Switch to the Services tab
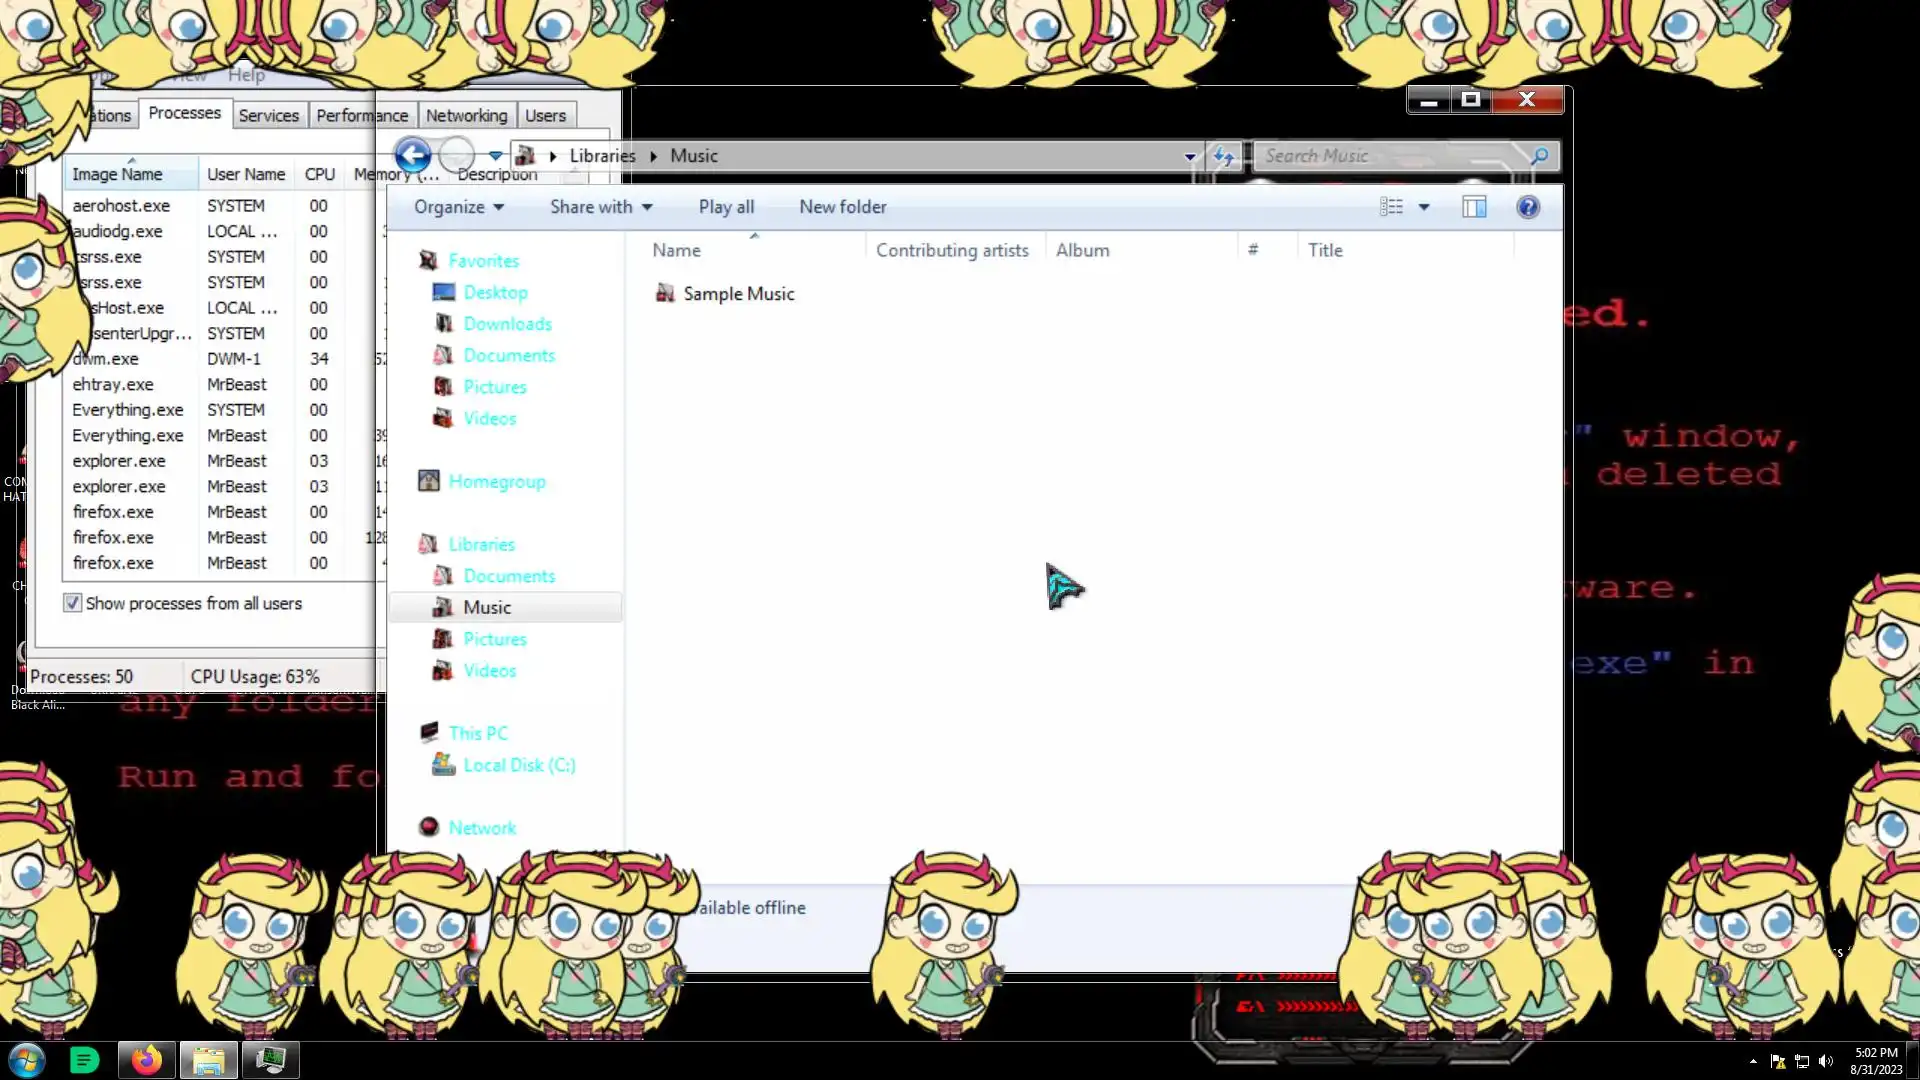The height and width of the screenshot is (1080, 1920). [x=268, y=116]
